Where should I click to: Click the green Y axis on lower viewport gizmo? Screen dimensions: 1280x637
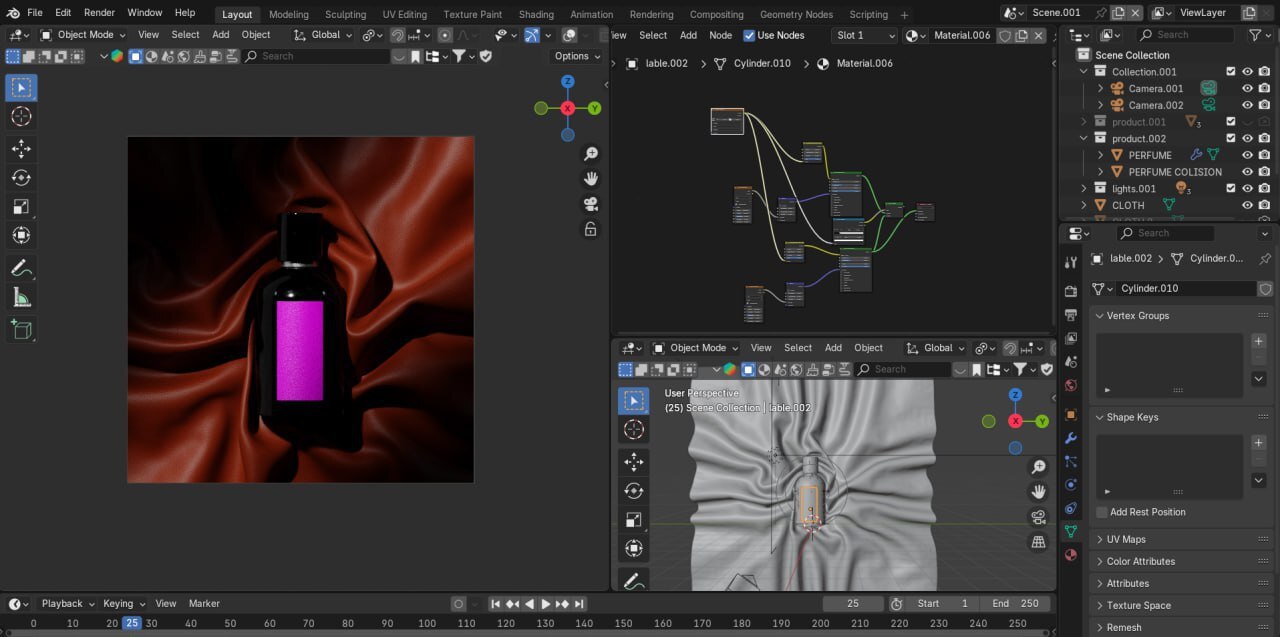1042,421
